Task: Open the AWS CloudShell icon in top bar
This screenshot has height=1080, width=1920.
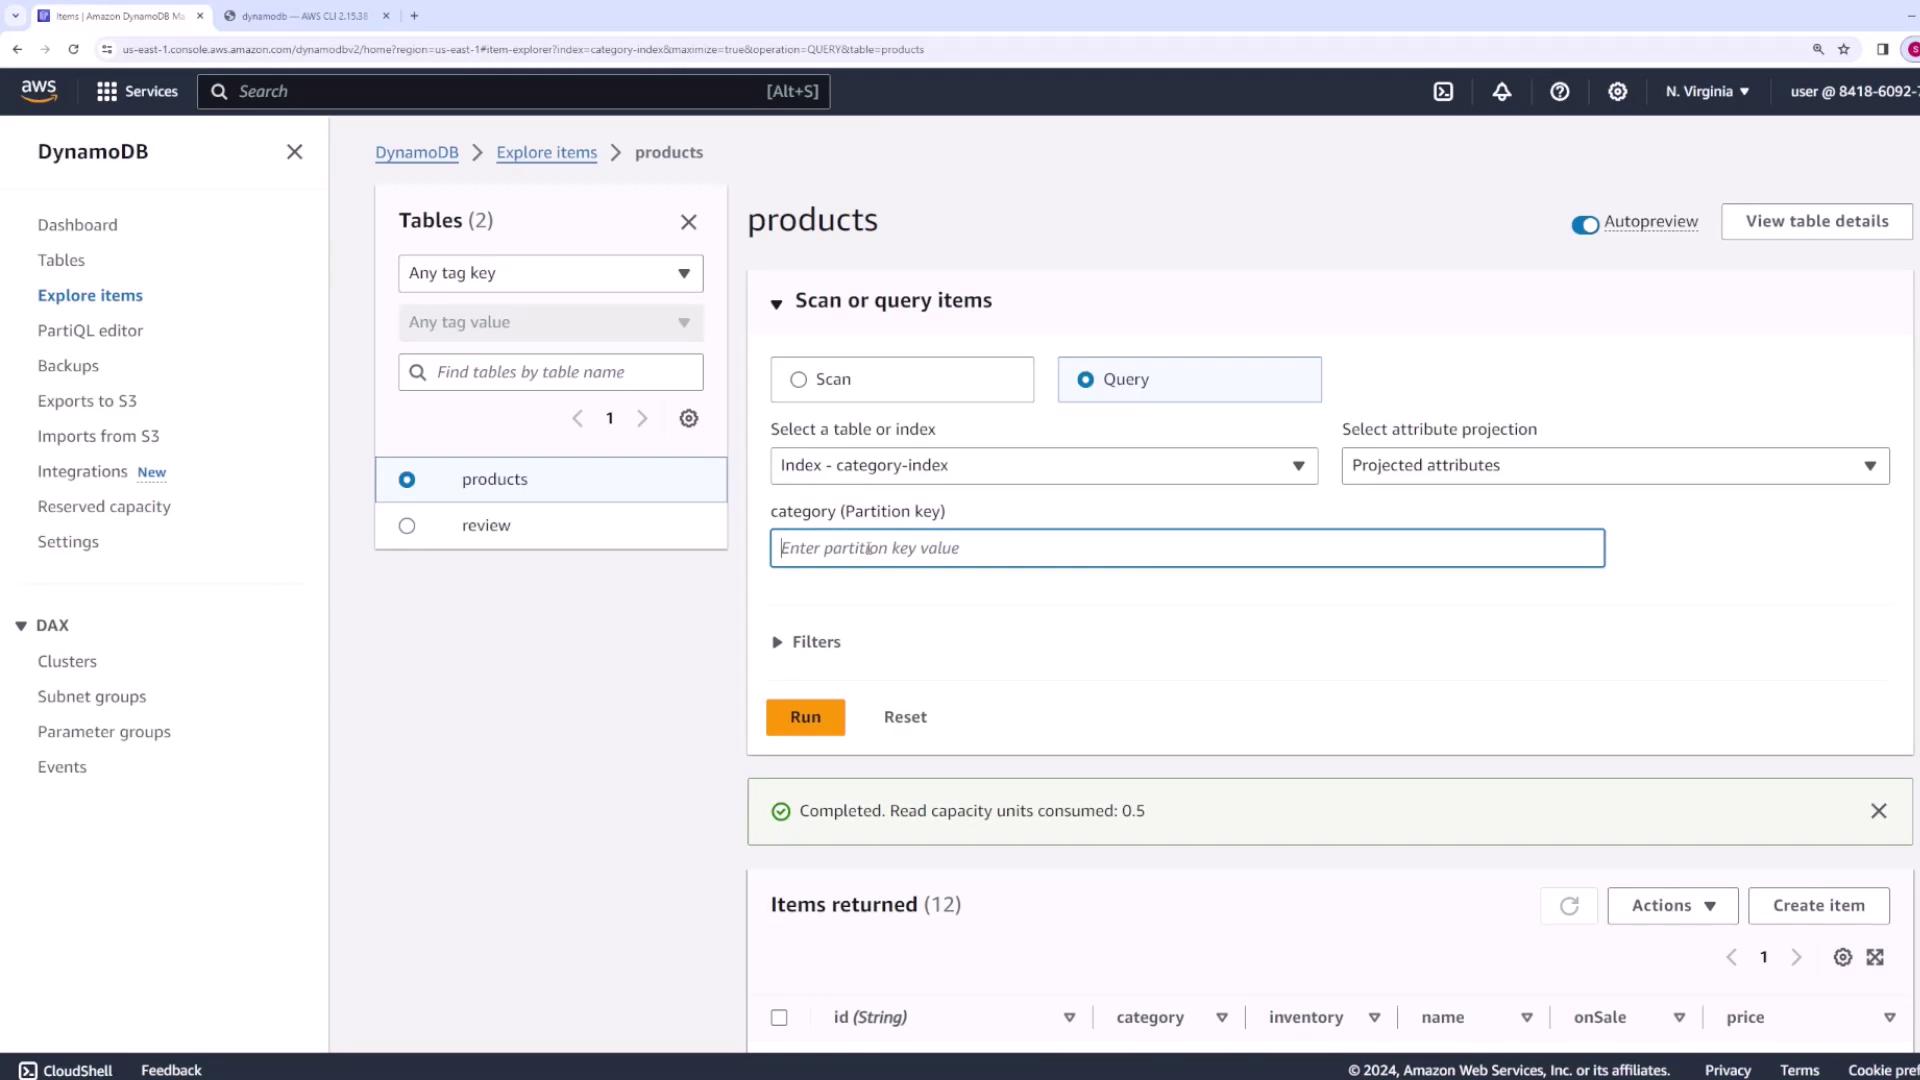Action: 1443,91
